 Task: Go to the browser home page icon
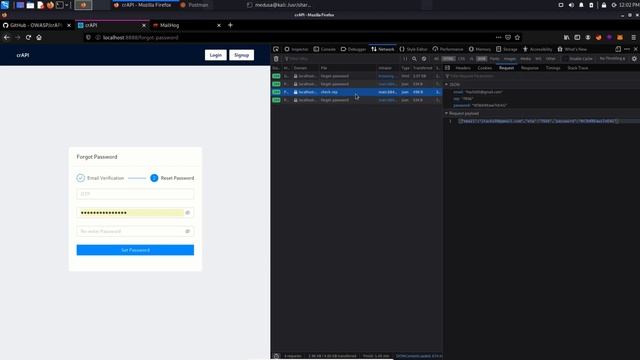coord(39,38)
